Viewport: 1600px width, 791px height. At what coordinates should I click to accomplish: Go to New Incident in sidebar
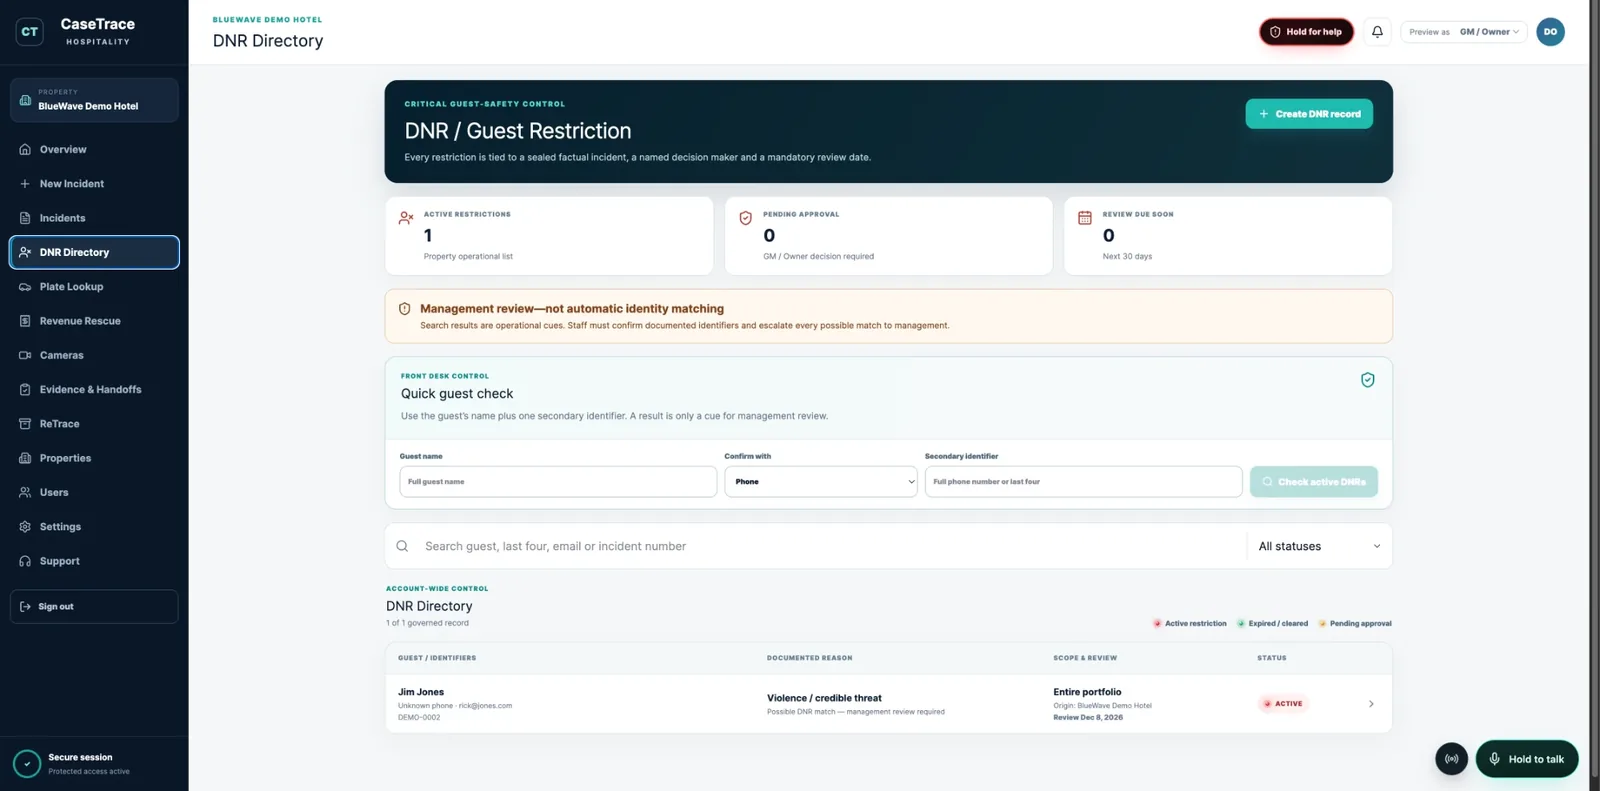pyautogui.click(x=94, y=184)
